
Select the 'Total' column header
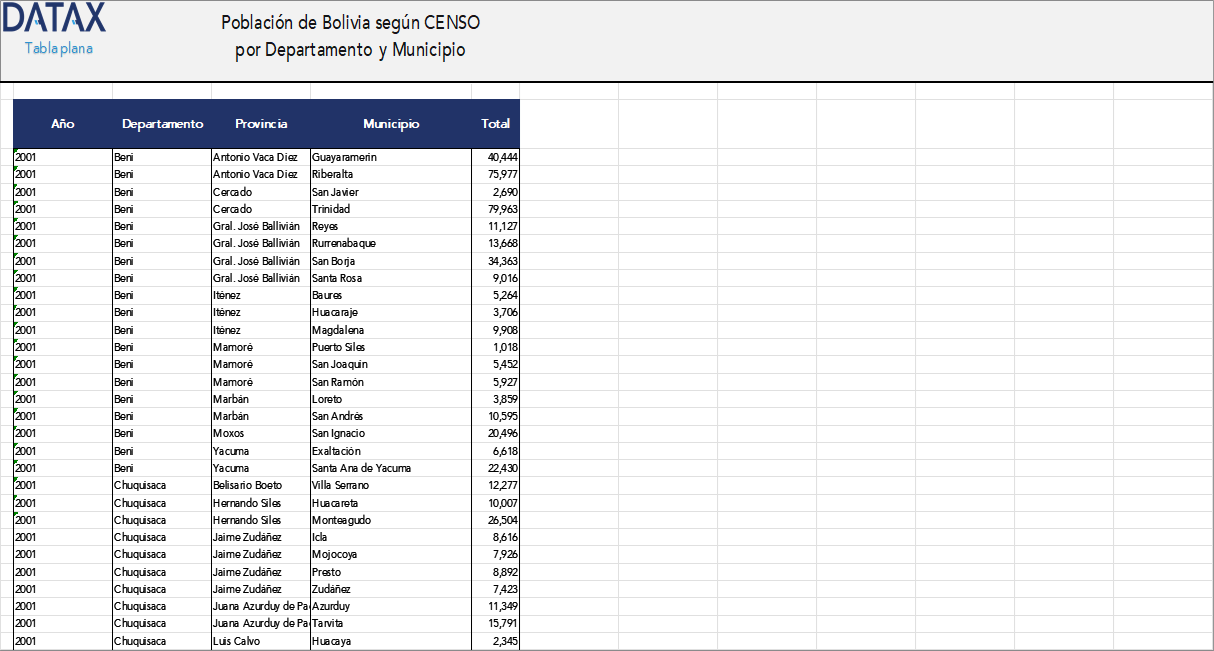click(x=495, y=124)
